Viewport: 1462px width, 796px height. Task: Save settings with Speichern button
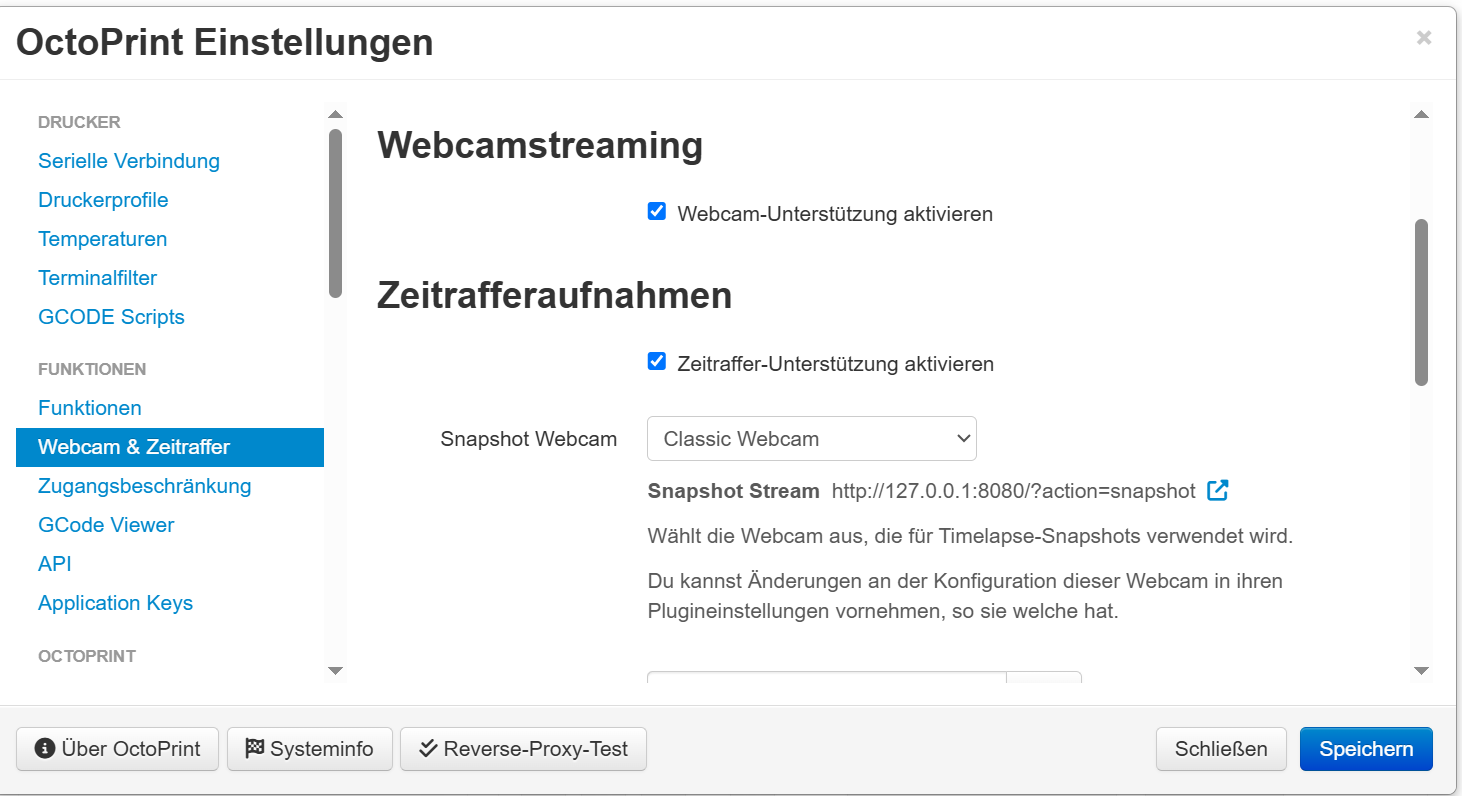(x=1366, y=749)
